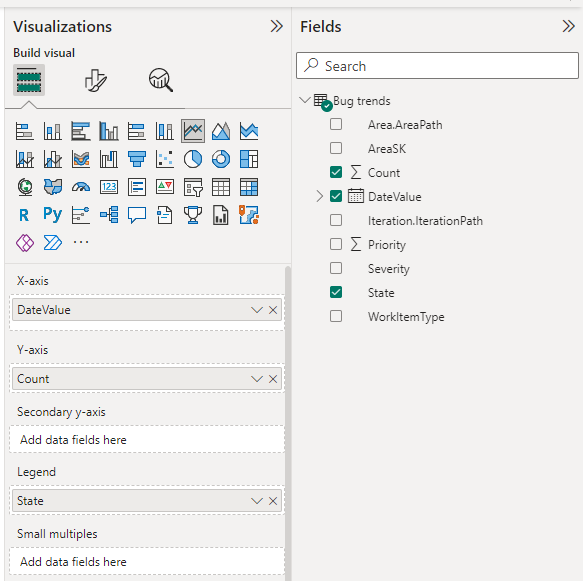584x582 pixels.
Task: Select the Area chart visual
Action: [x=221, y=131]
